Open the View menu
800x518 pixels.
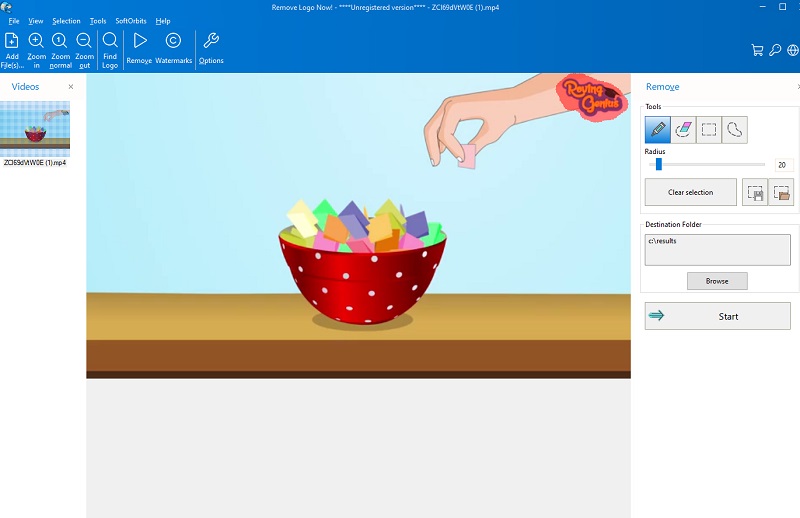pyautogui.click(x=36, y=21)
